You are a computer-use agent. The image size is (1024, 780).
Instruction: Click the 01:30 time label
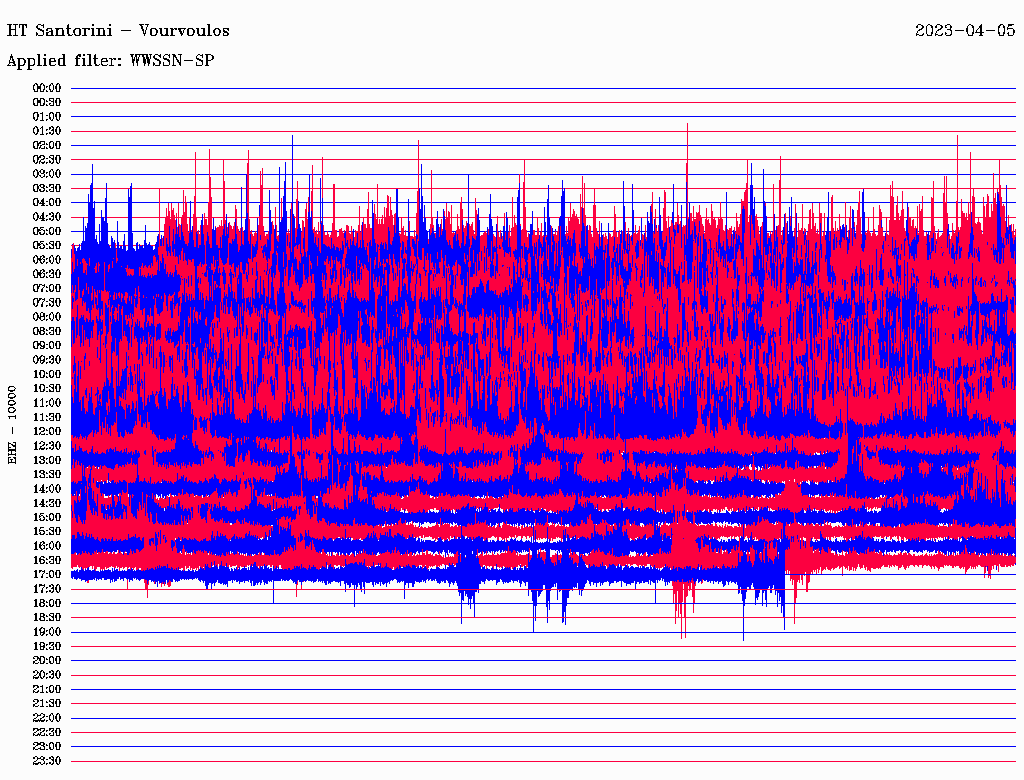pos(47,131)
